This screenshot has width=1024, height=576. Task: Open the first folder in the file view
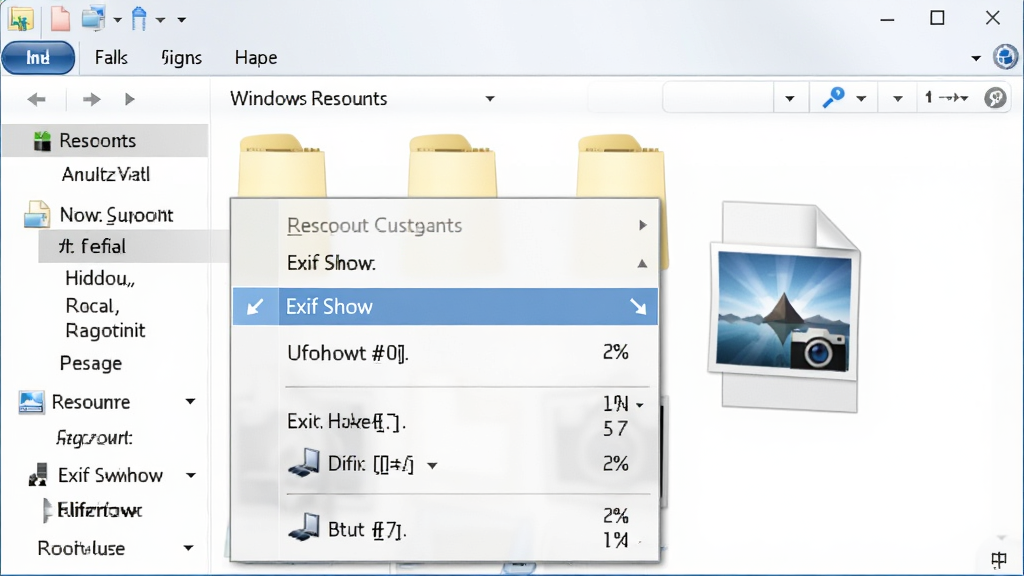click(x=282, y=166)
